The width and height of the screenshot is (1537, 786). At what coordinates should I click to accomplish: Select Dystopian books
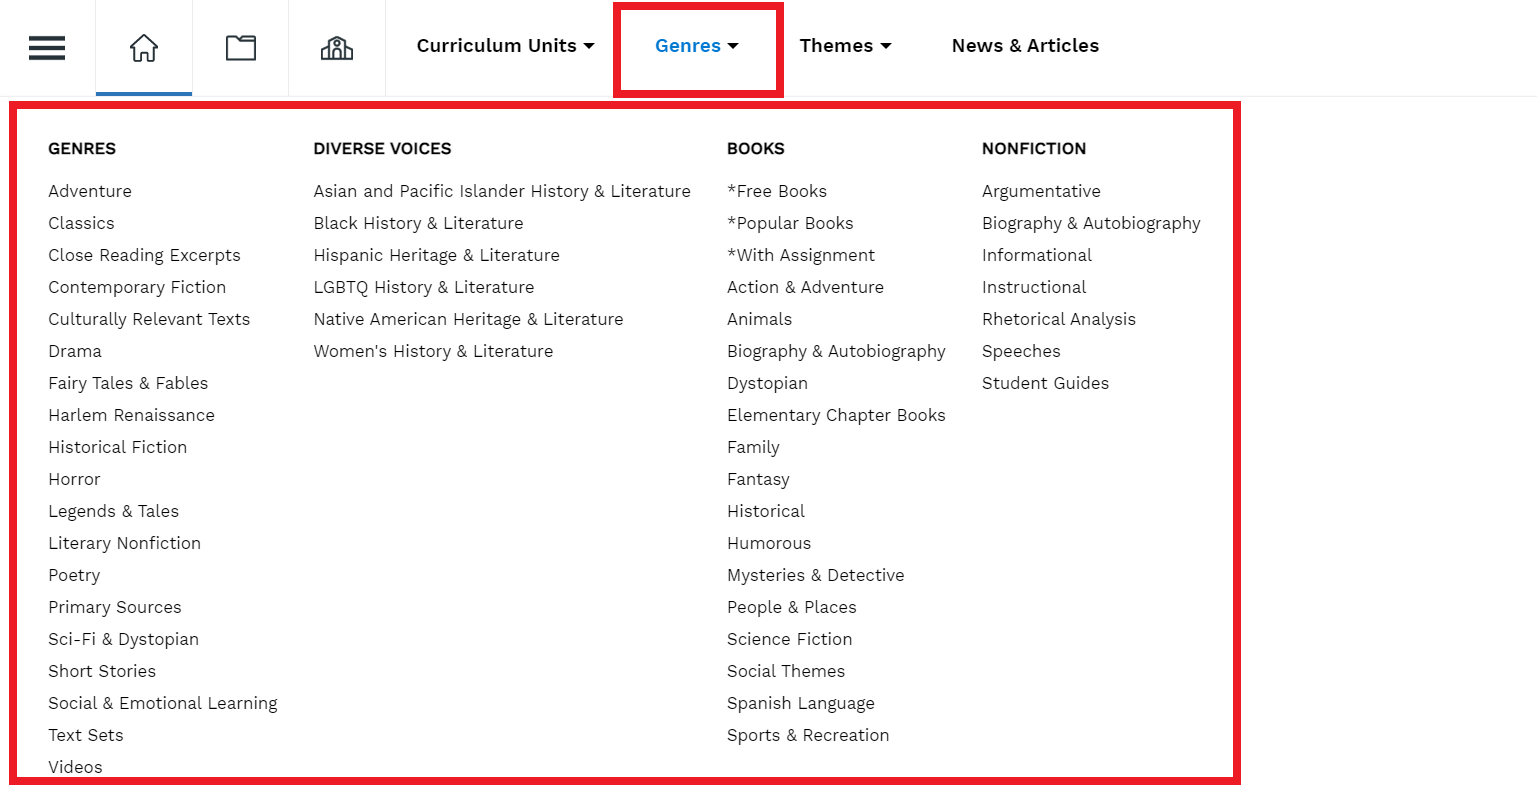click(x=767, y=383)
